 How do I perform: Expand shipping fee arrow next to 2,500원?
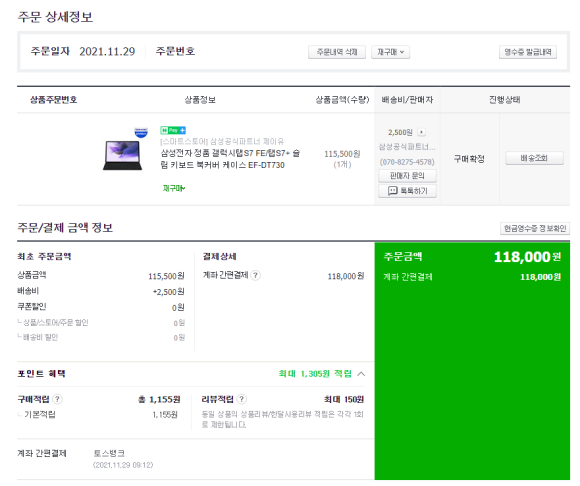coord(421,132)
